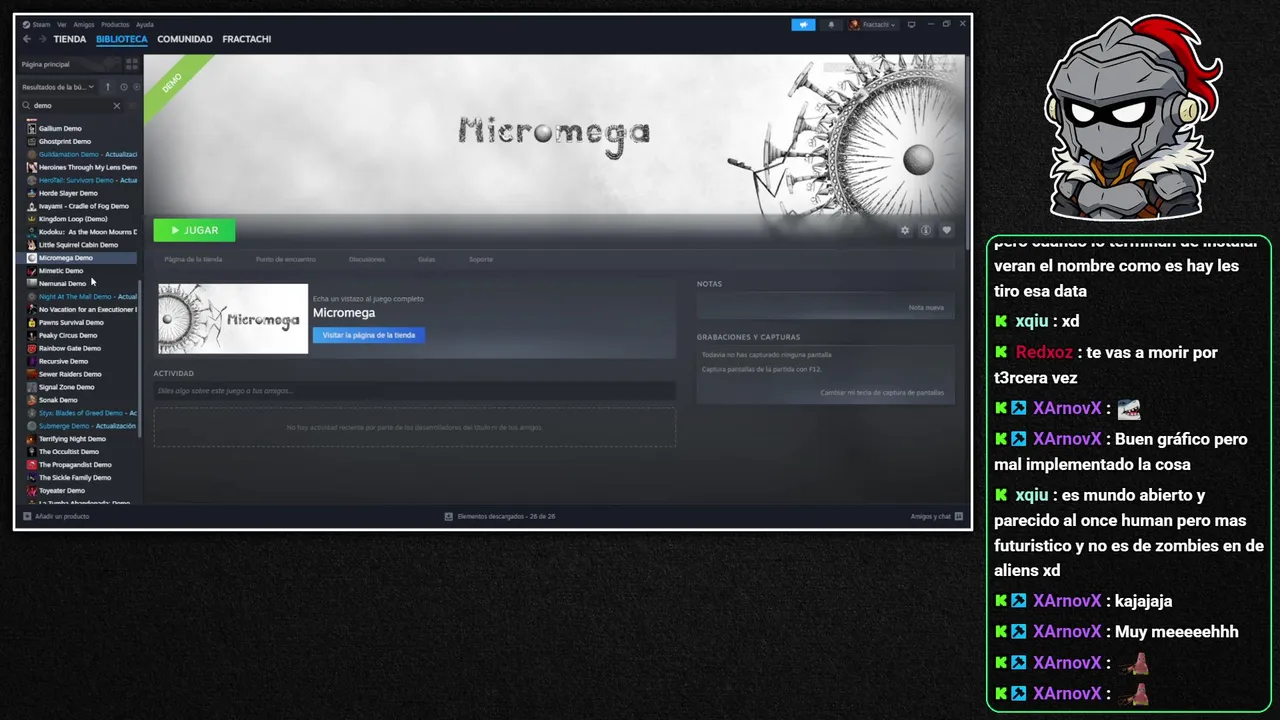The width and height of the screenshot is (1280, 720).
Task: Click the library search field
Action: [70, 105]
